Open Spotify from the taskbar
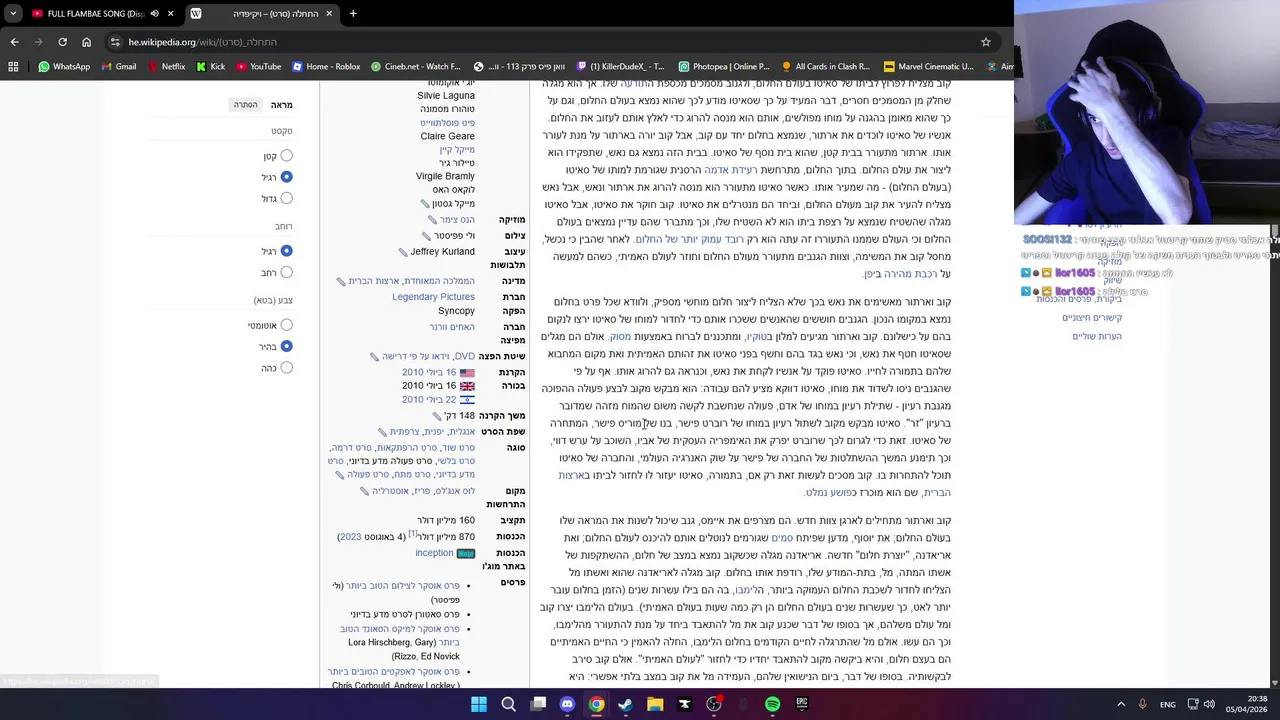Image resolution: width=1280 pixels, height=720 pixels. coord(772,704)
